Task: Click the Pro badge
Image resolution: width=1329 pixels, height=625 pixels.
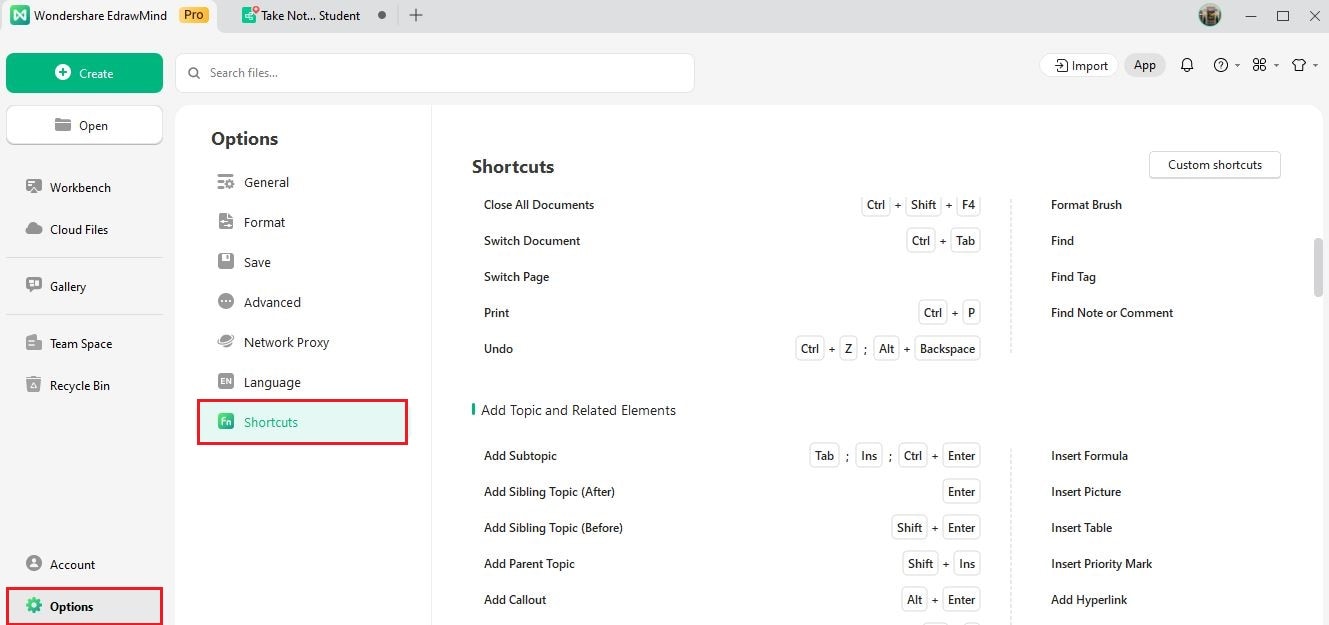Action: click(193, 15)
